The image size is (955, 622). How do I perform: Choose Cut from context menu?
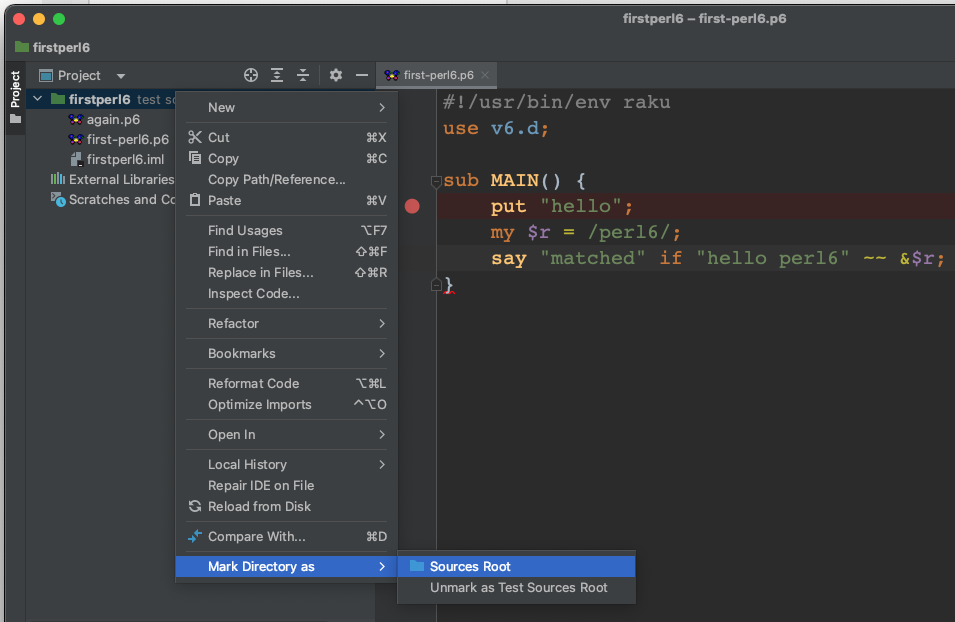click(x=286, y=138)
